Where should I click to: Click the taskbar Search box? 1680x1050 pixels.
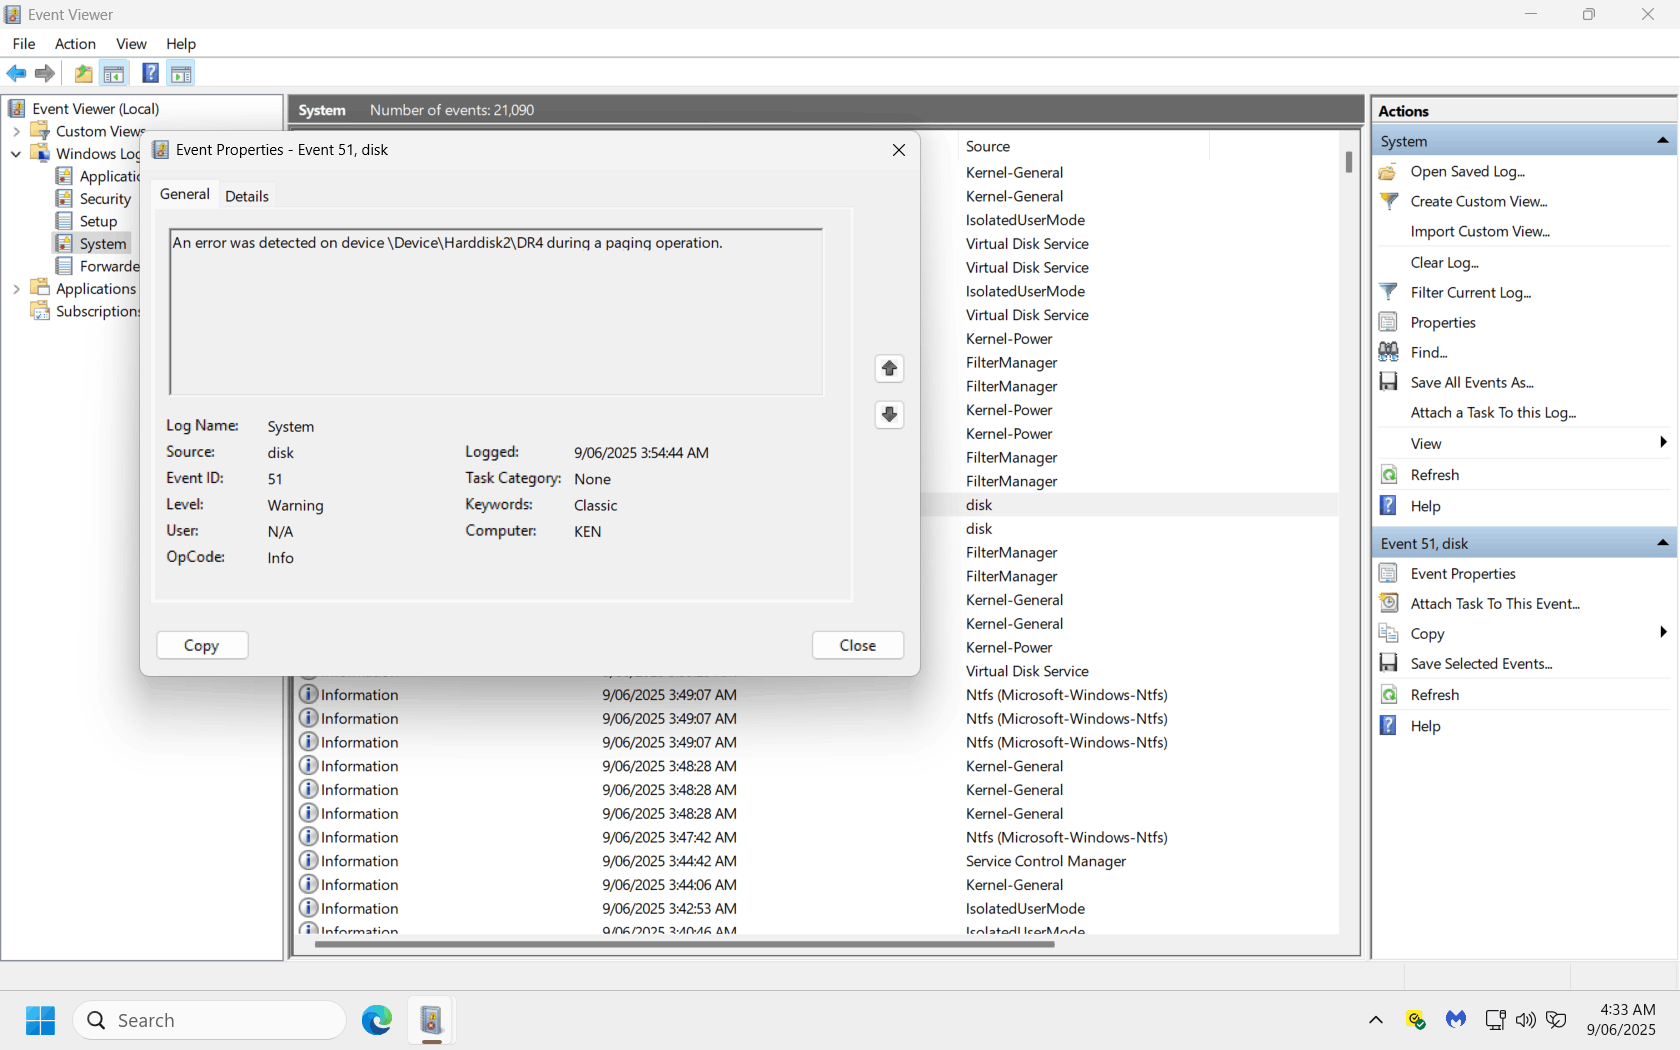click(x=209, y=1020)
